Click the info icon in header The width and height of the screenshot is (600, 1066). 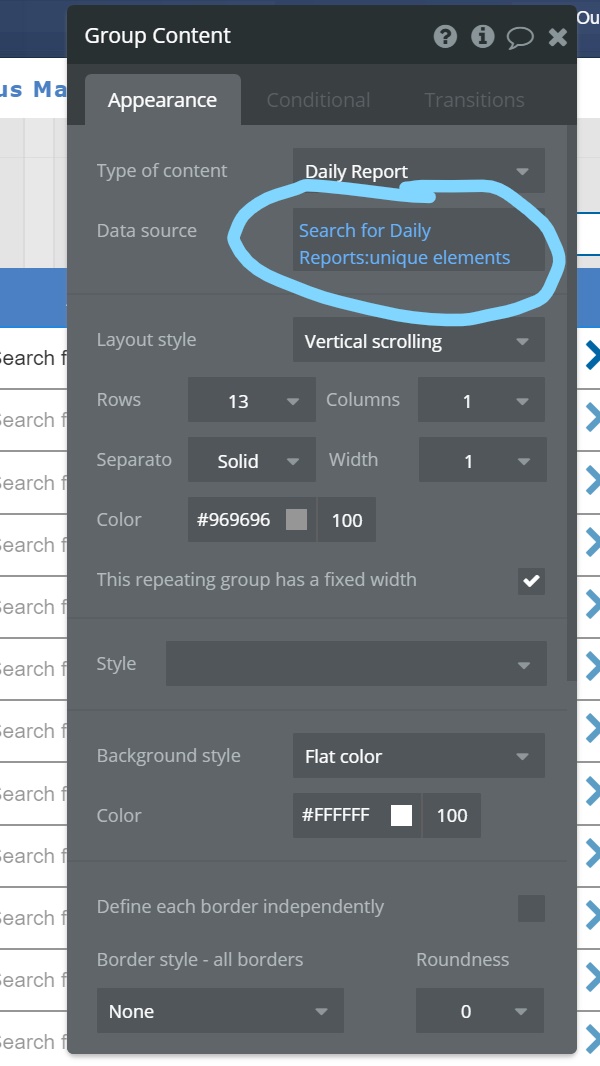[483, 37]
